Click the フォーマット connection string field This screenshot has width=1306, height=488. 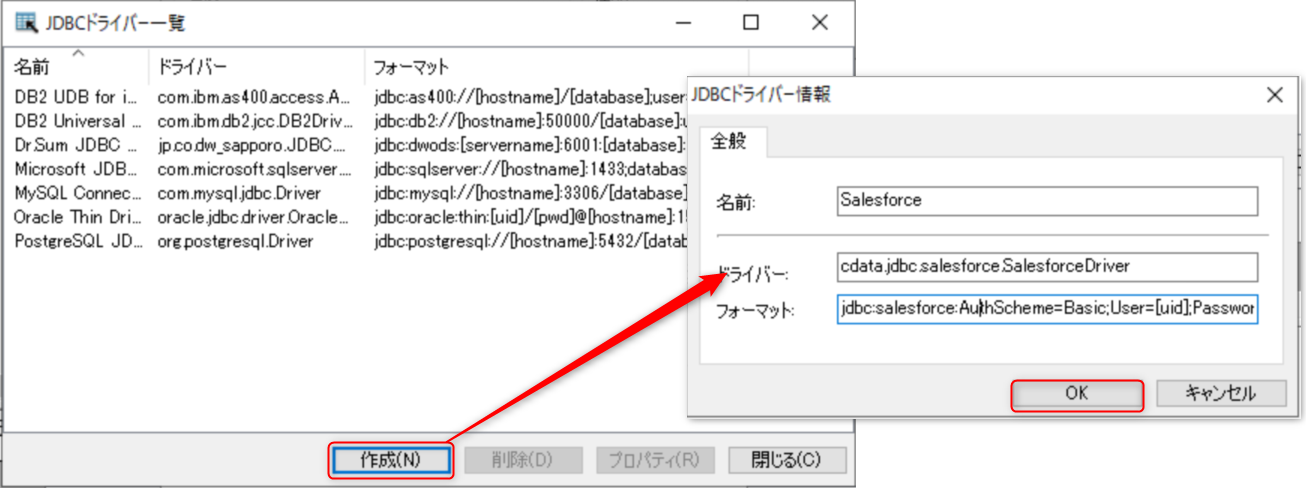tap(1046, 310)
